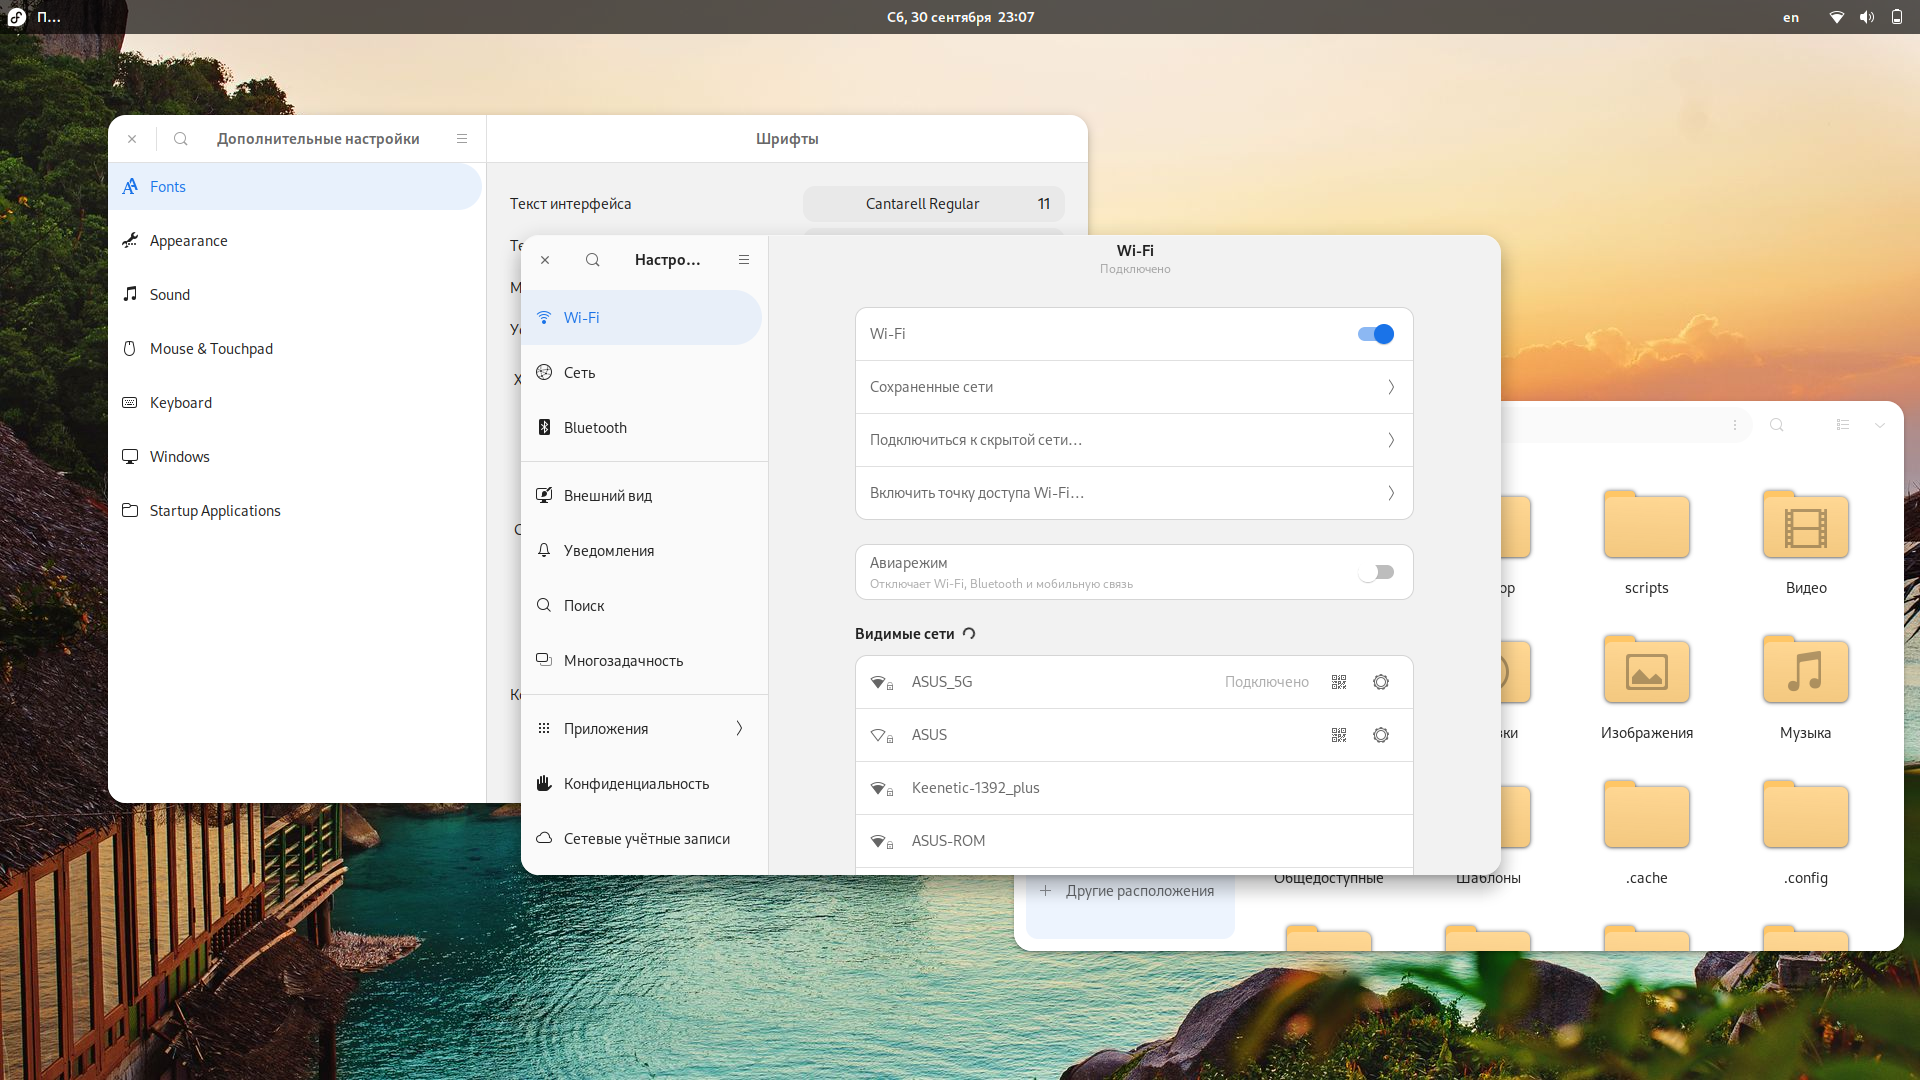Toggle list view button in Files
The image size is (1920, 1080).
pyautogui.click(x=1843, y=425)
